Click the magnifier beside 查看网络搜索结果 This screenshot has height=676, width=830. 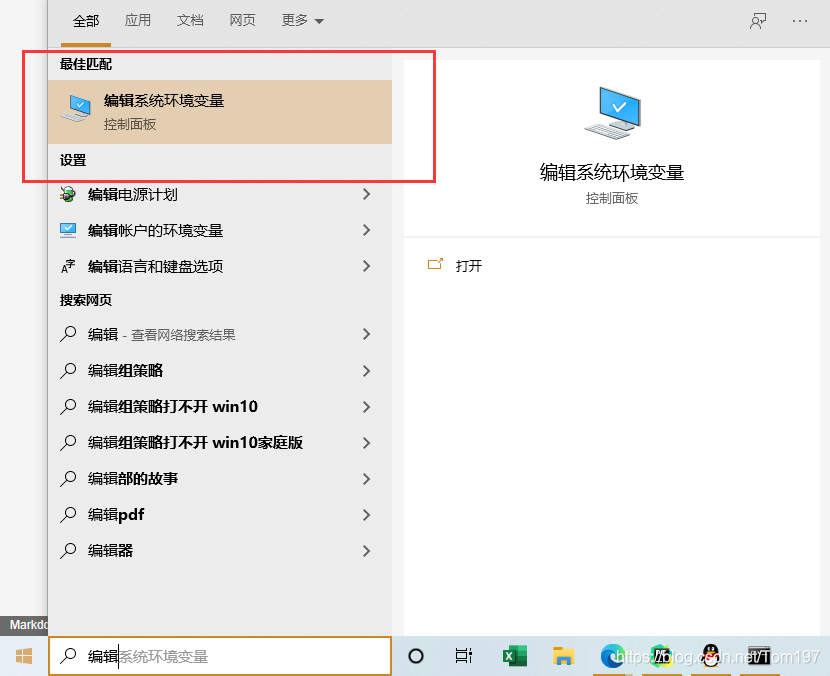click(x=68, y=334)
